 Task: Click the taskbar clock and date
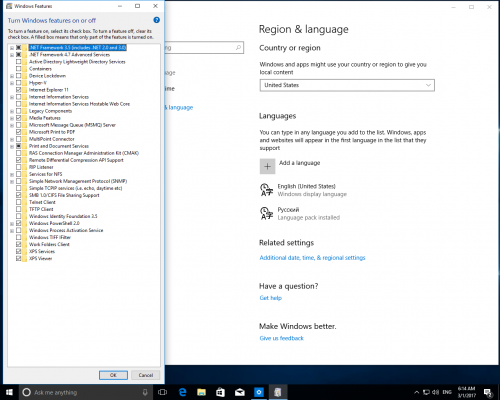pos(466,392)
